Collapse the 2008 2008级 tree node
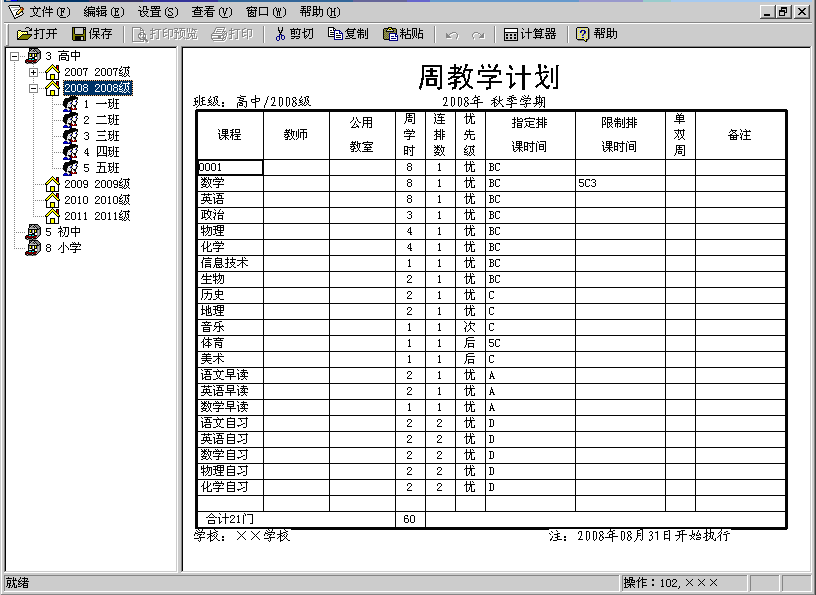 [x=34, y=88]
